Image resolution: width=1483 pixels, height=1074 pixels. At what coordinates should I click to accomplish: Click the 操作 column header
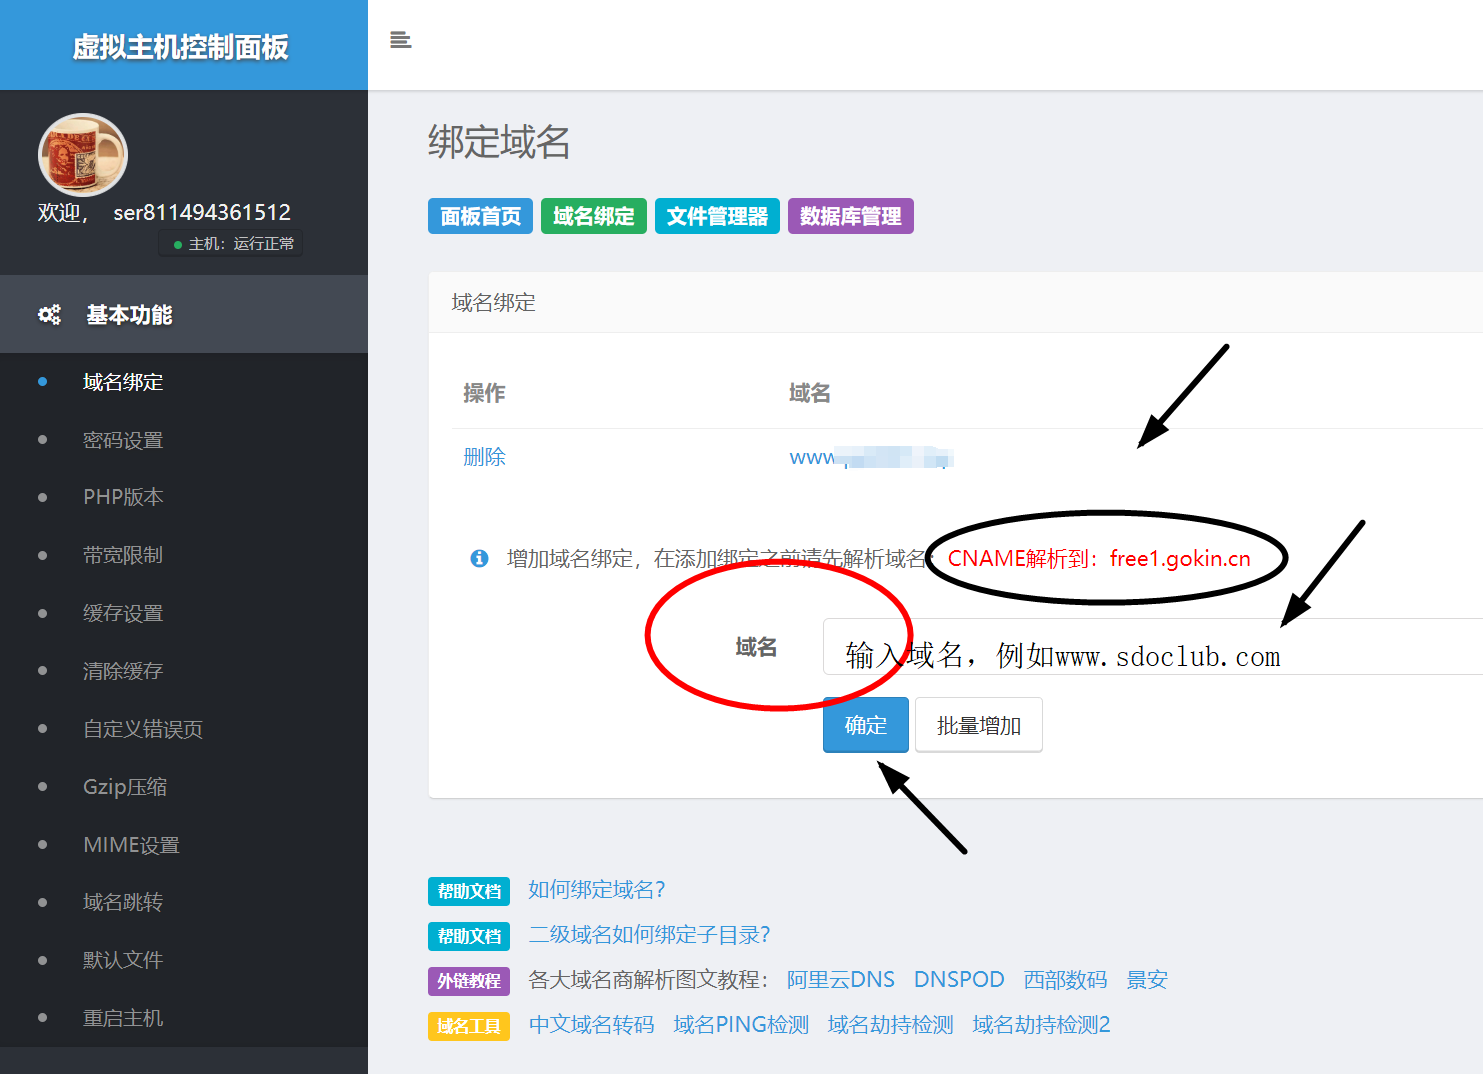(484, 393)
